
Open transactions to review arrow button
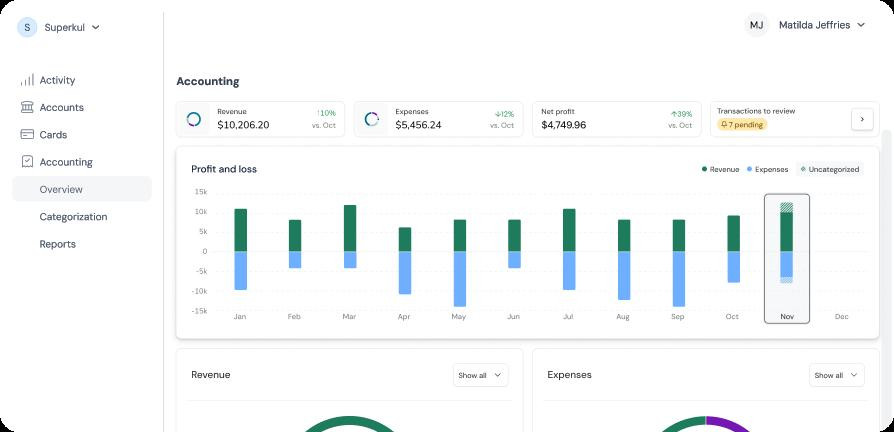pyautogui.click(x=862, y=119)
